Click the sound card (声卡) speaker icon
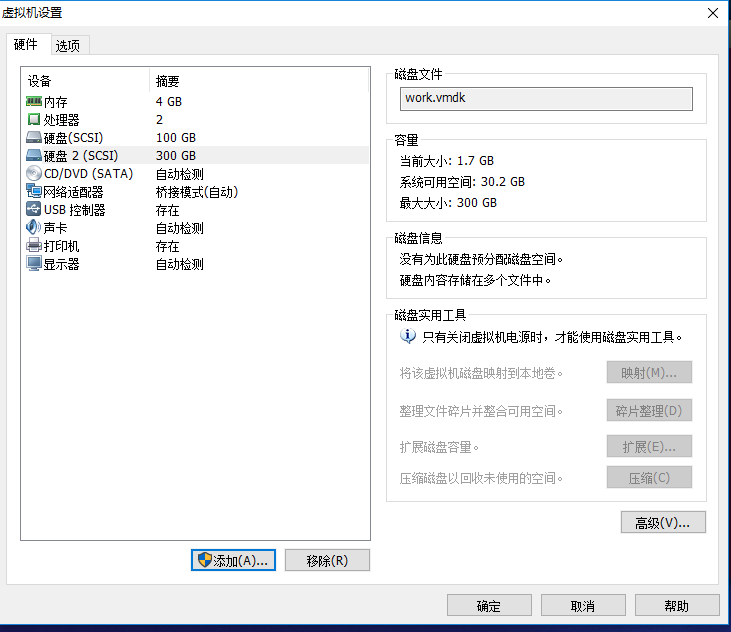Image resolution: width=731 pixels, height=632 pixels. click(x=34, y=227)
